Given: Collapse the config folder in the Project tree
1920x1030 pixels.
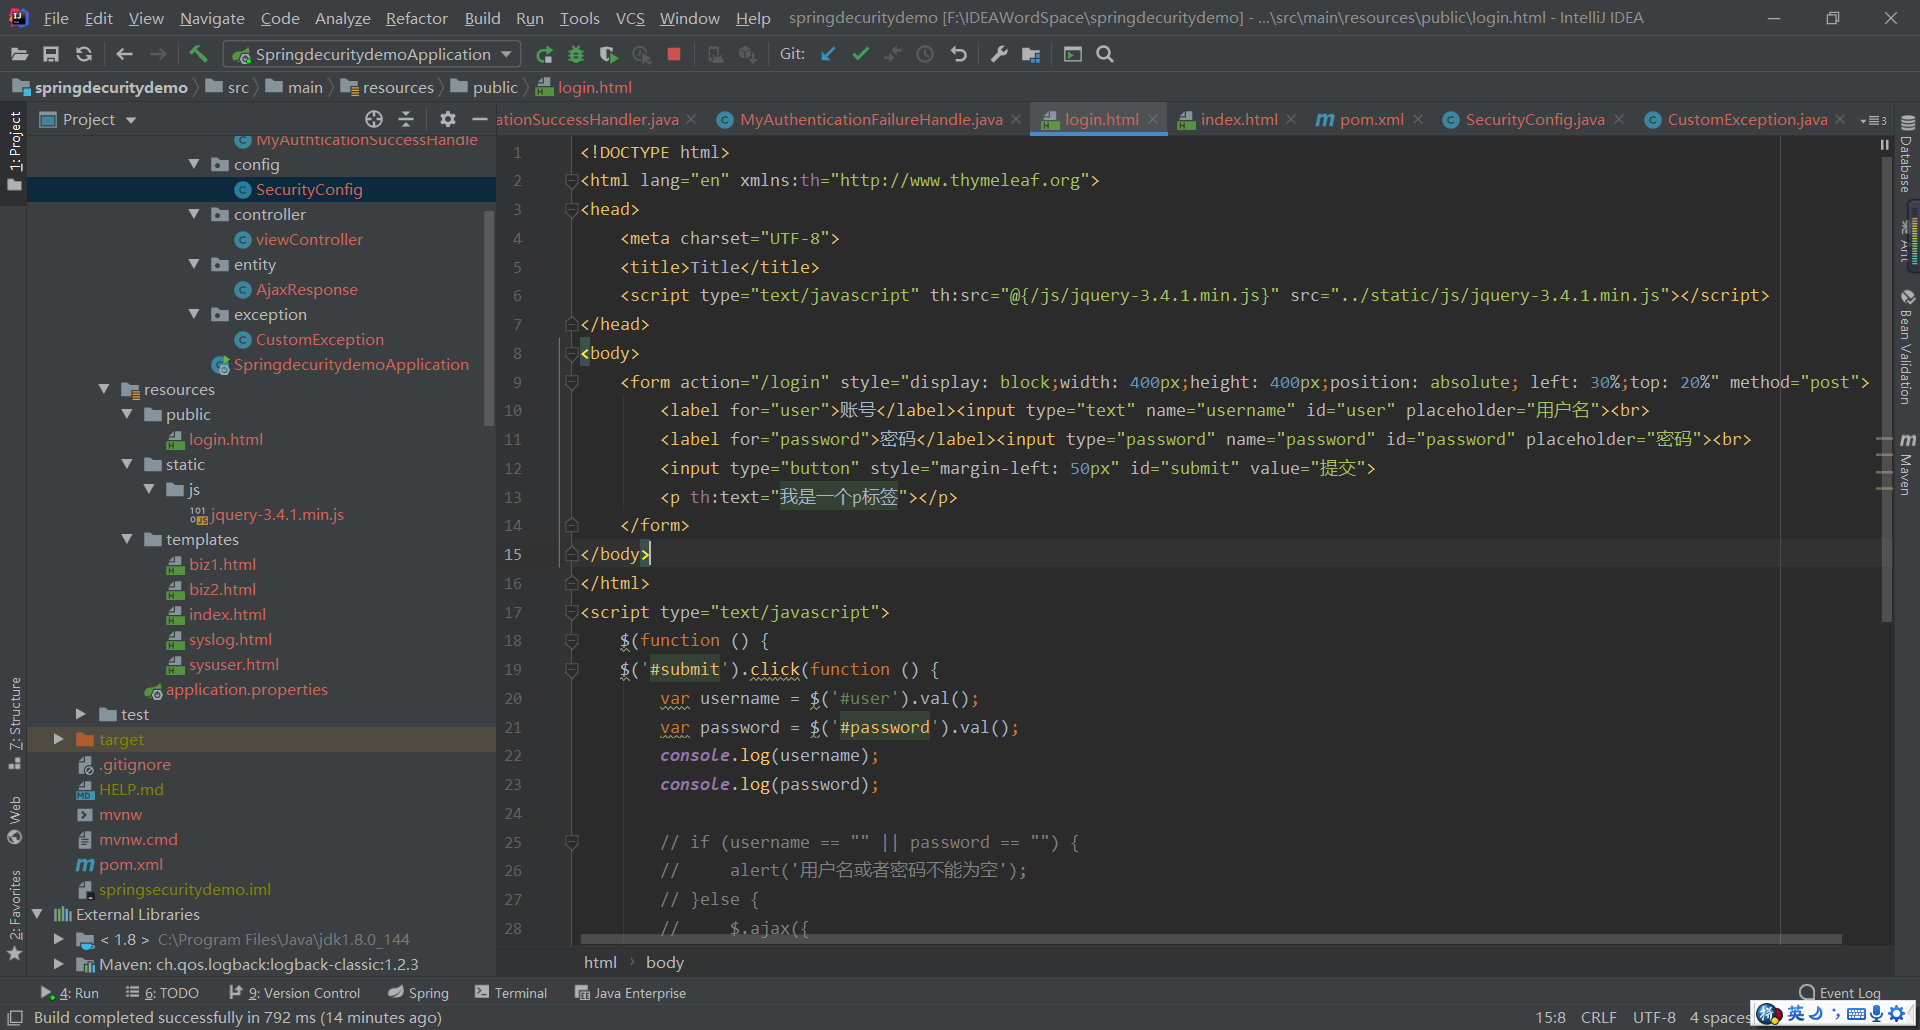Looking at the screenshot, I should coord(193,164).
